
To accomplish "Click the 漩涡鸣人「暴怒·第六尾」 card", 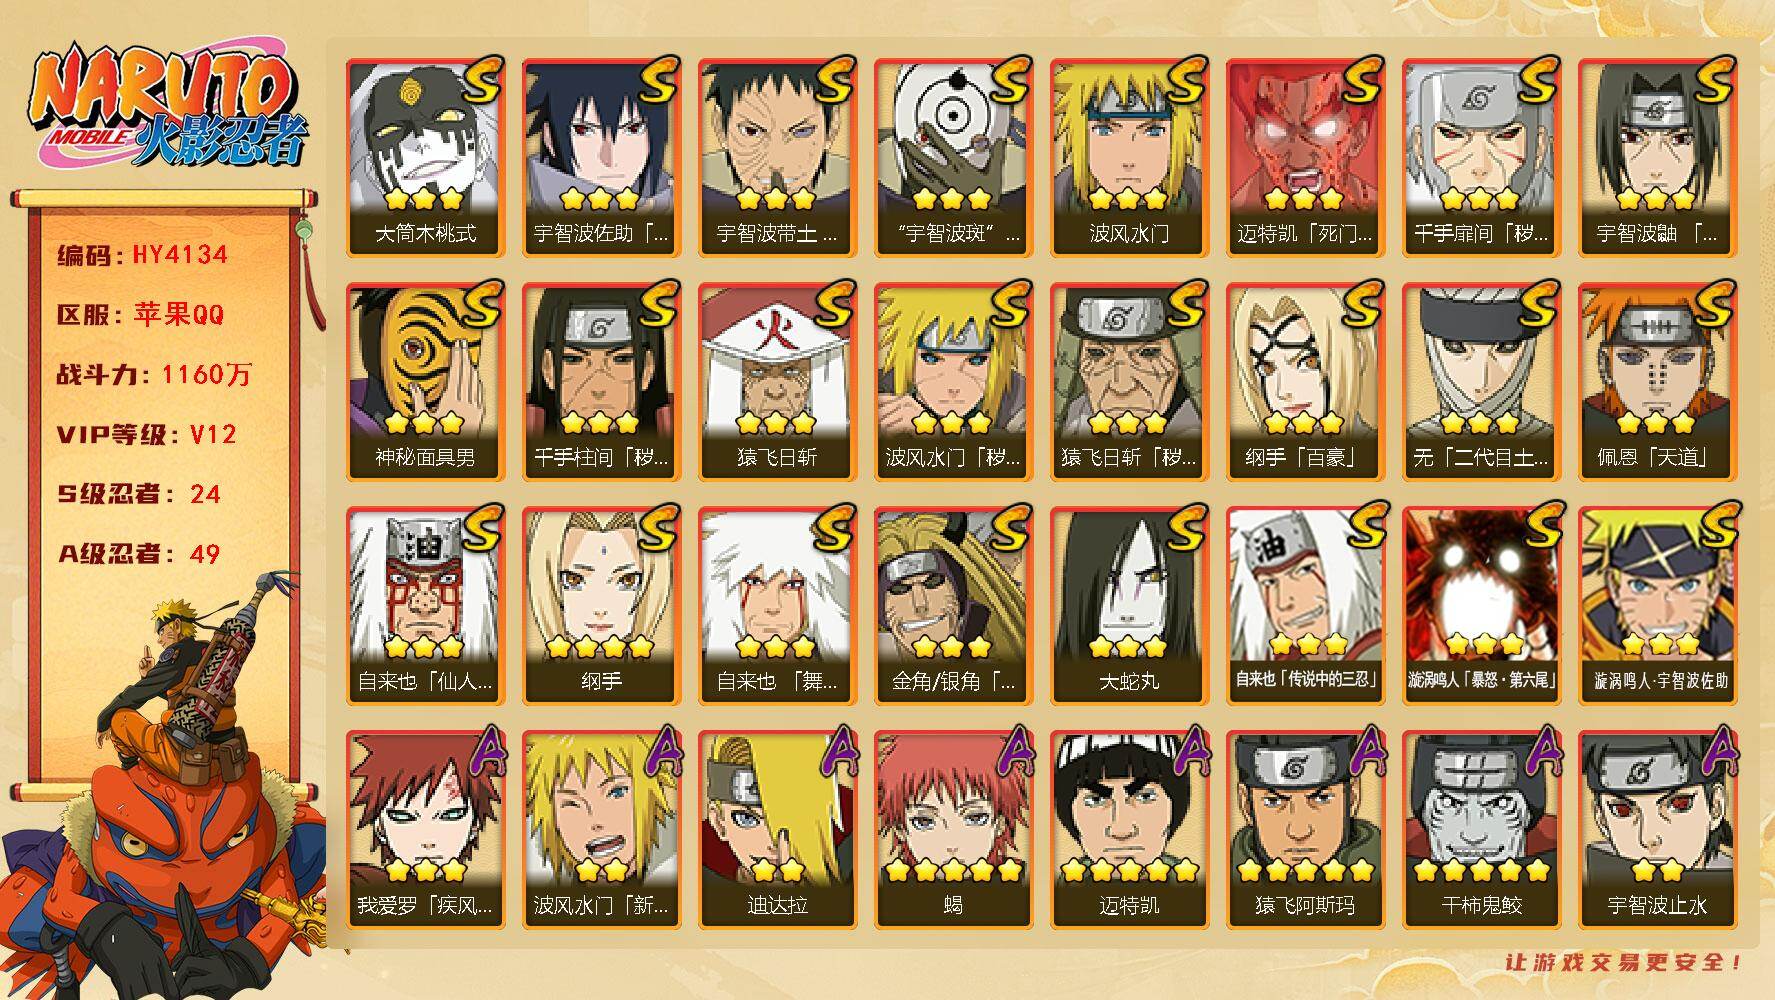I will coord(1481,605).
